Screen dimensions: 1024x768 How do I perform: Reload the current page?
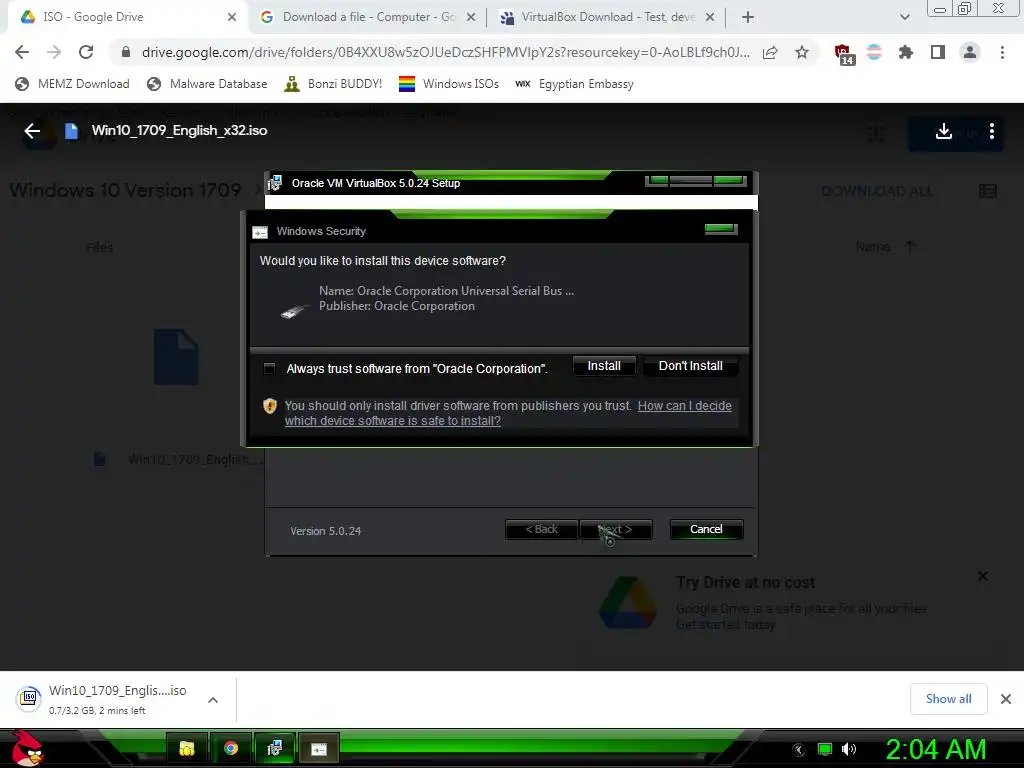86,52
